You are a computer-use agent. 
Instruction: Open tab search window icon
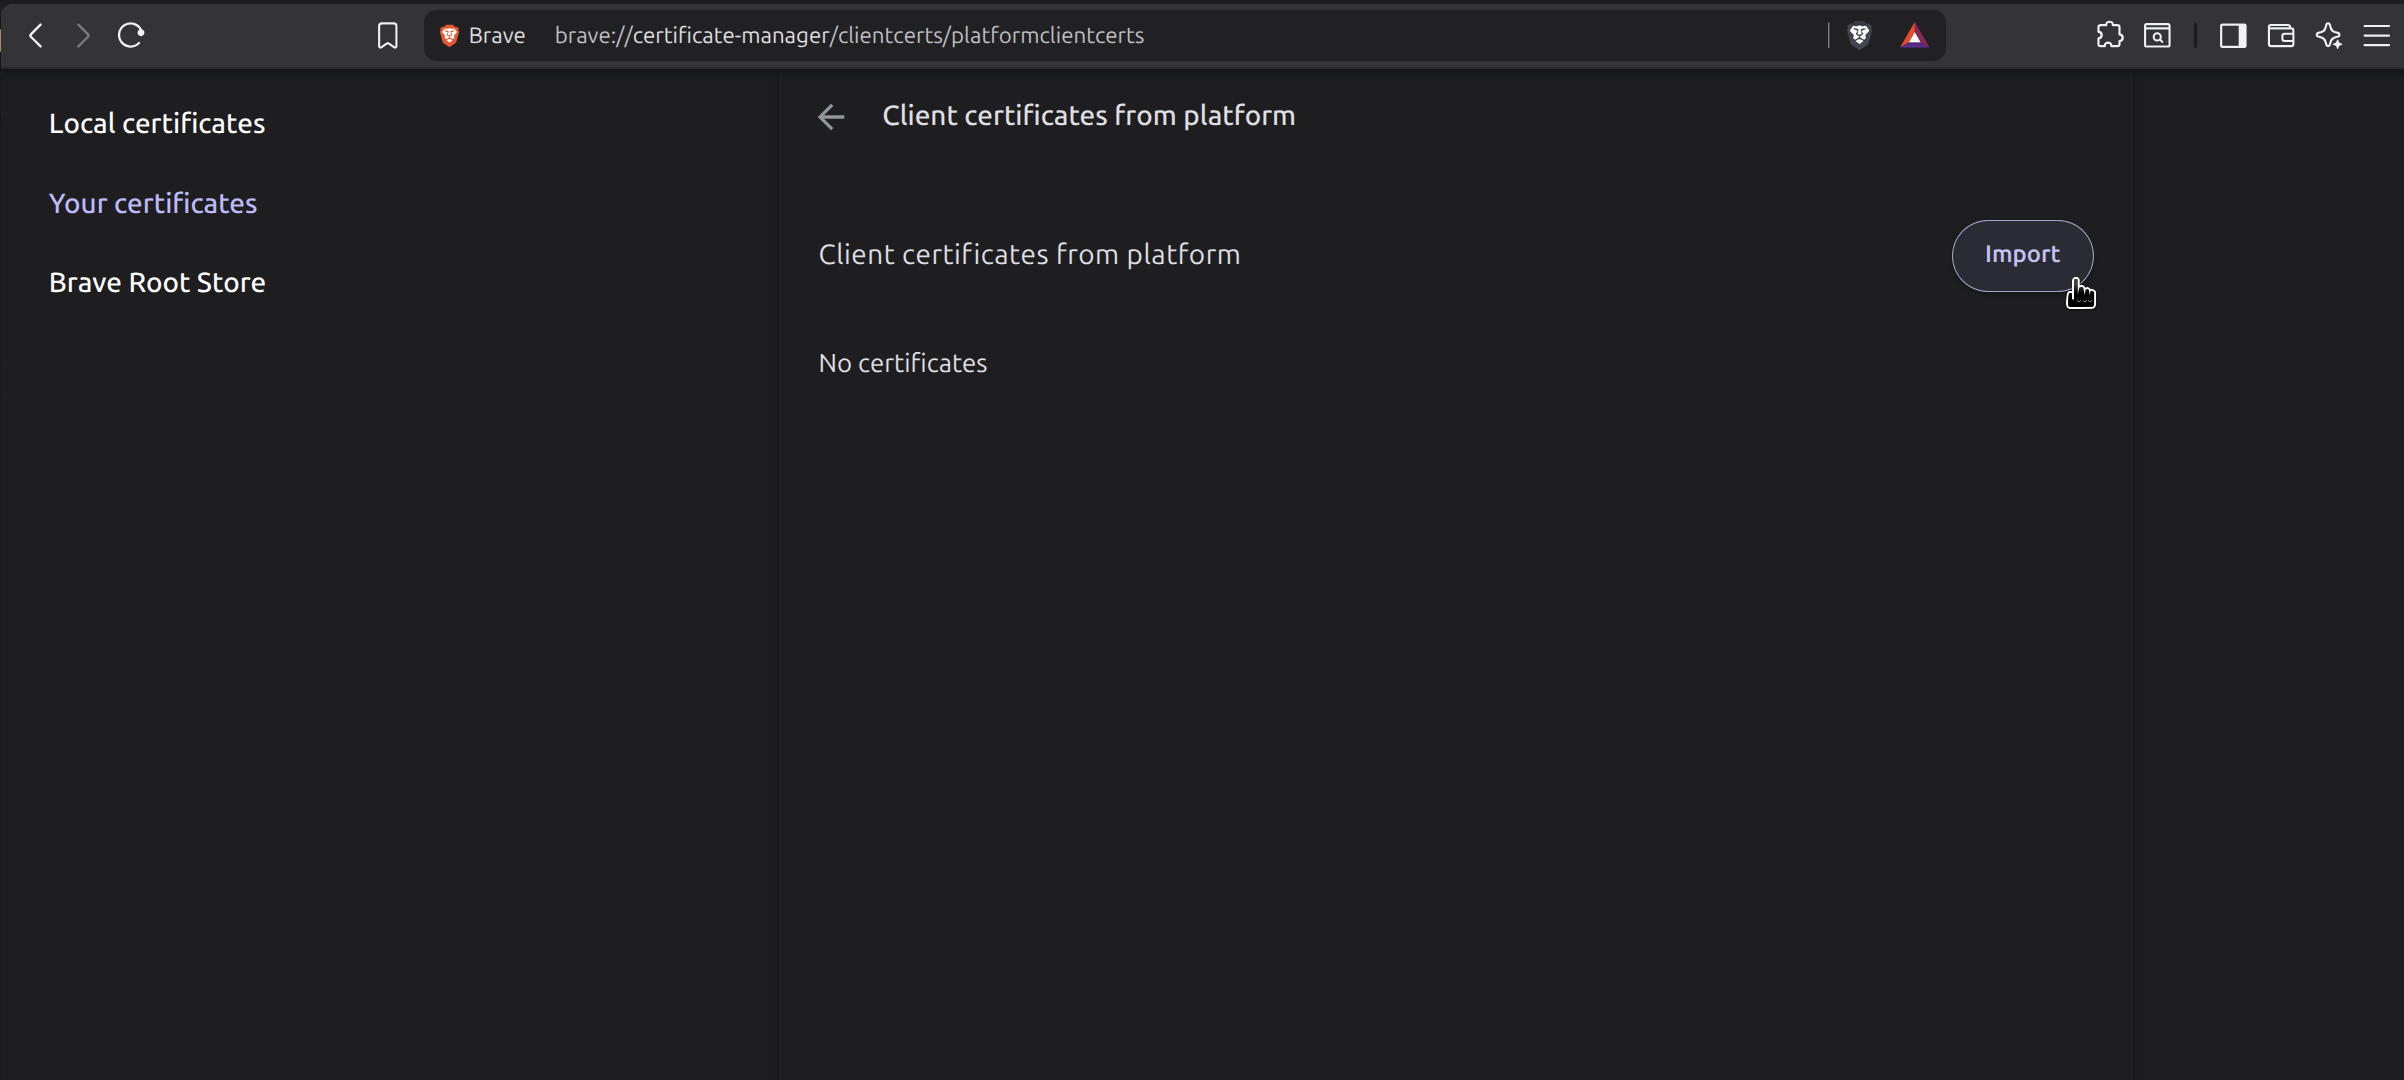click(2157, 36)
